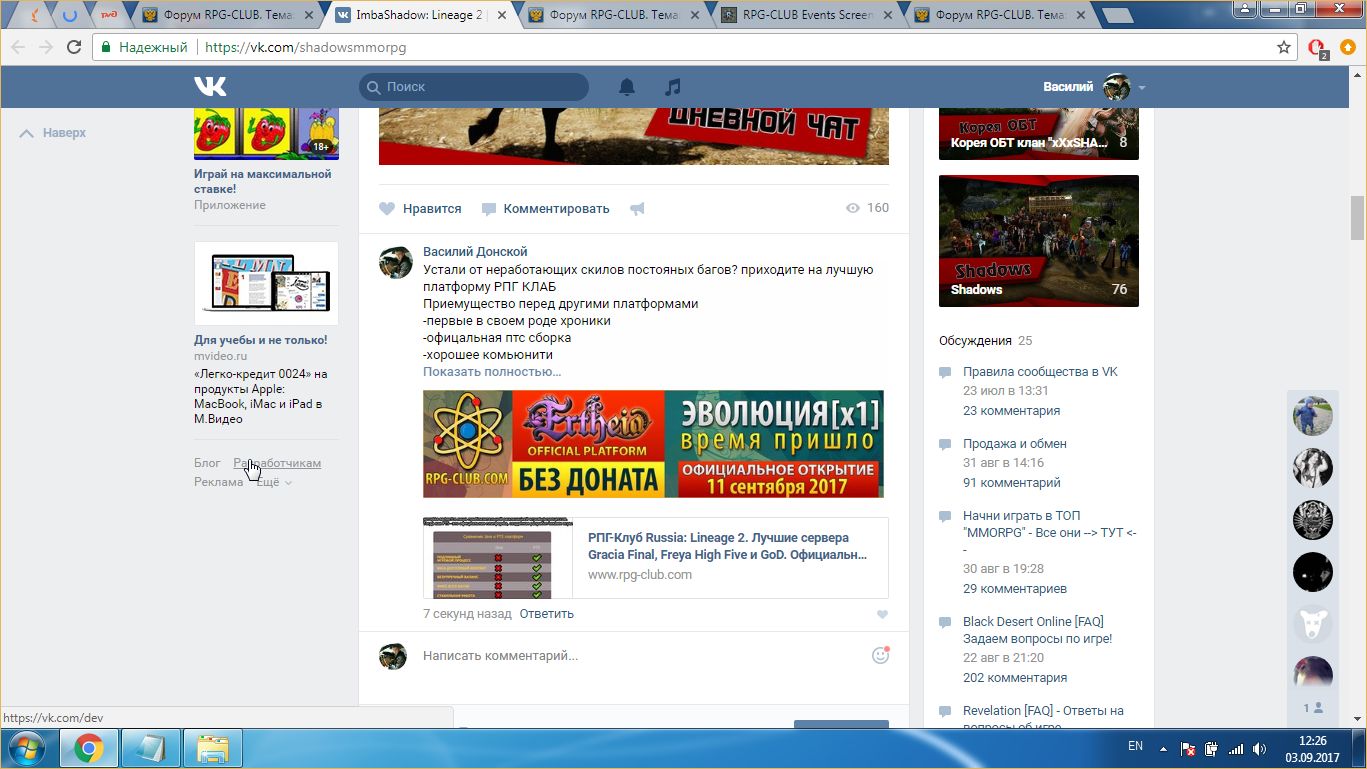This screenshot has width=1367, height=769.
Task: Click Chrome reload button
Action: [x=74, y=47]
